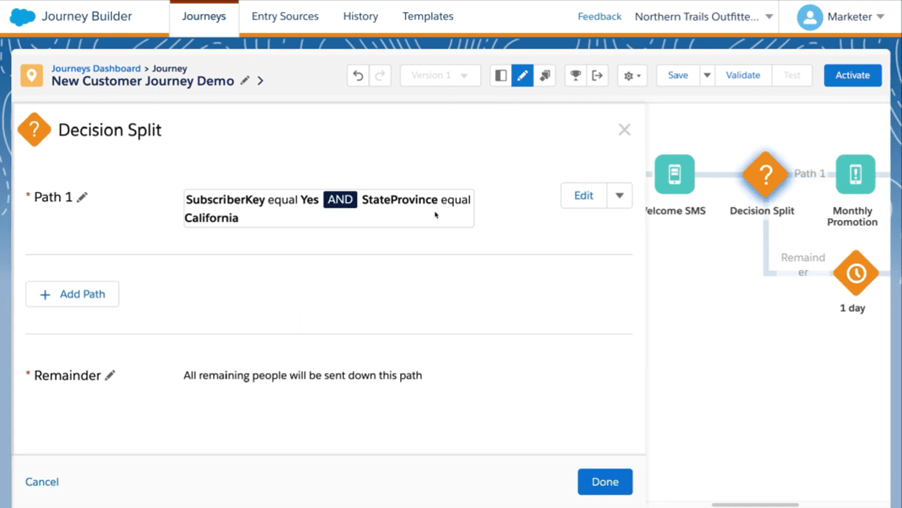Open the Version 1 dropdown
The width and height of the screenshot is (902, 508).
440,75
